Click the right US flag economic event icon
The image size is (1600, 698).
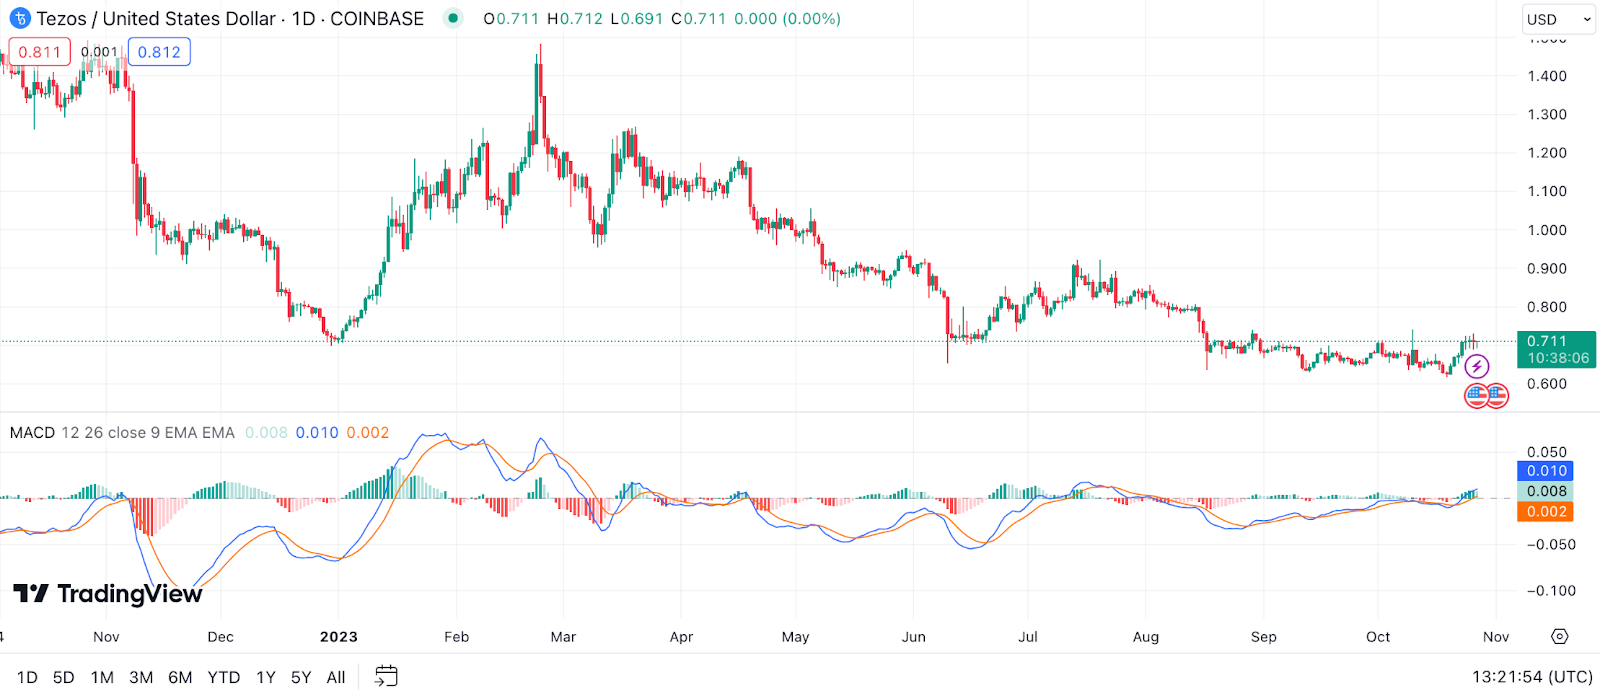[x=1497, y=396]
